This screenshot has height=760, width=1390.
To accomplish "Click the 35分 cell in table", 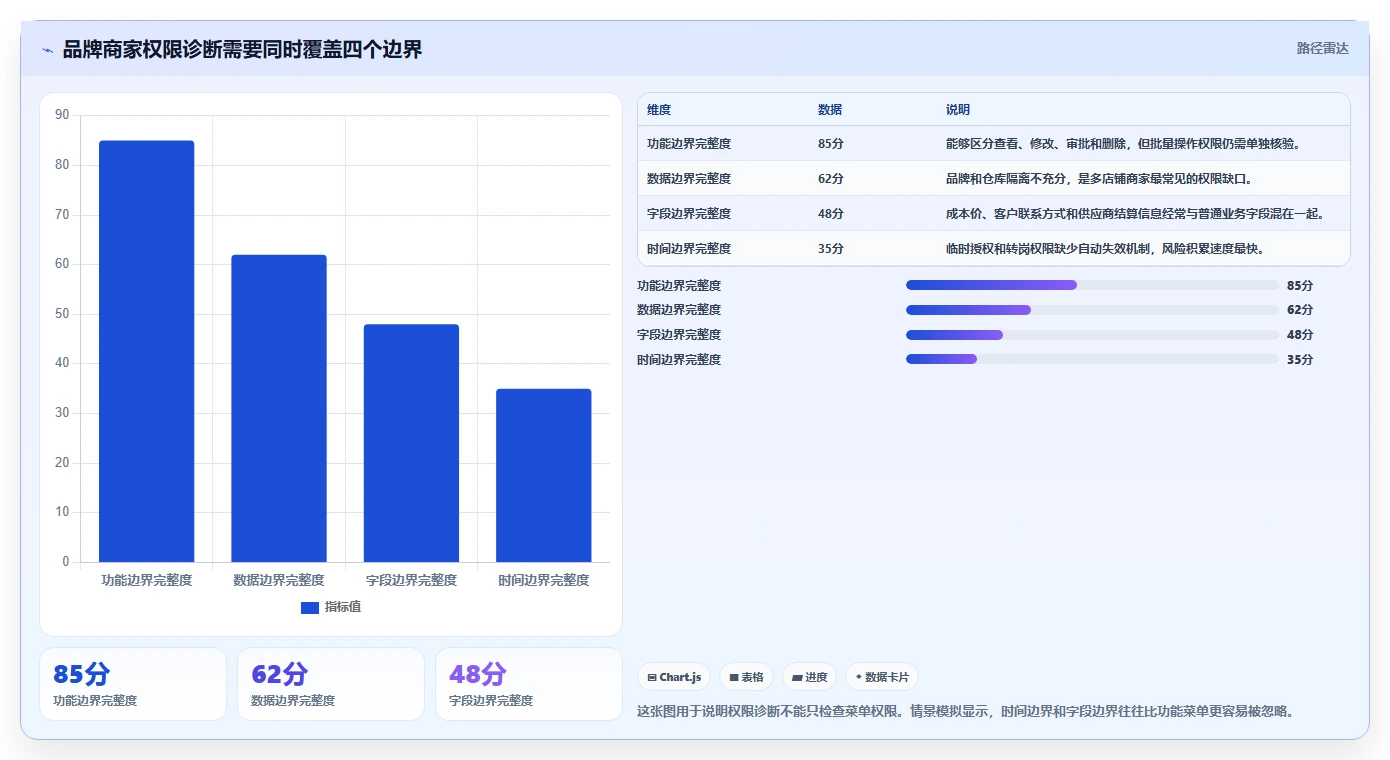I will pos(831,249).
